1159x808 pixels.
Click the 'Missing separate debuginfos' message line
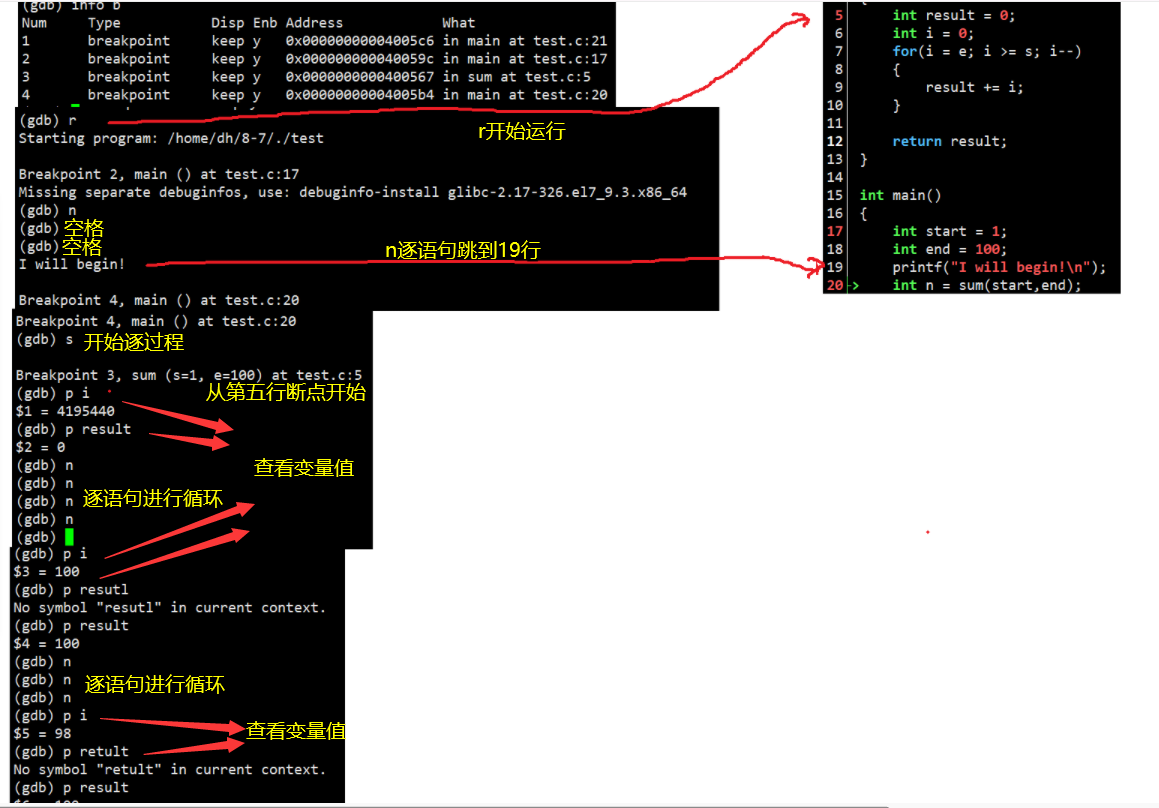coord(353,192)
